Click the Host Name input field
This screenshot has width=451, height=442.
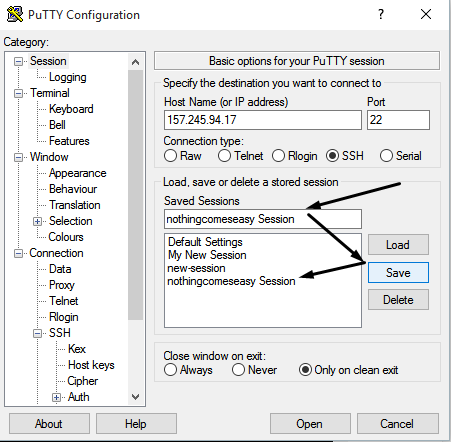point(263,120)
